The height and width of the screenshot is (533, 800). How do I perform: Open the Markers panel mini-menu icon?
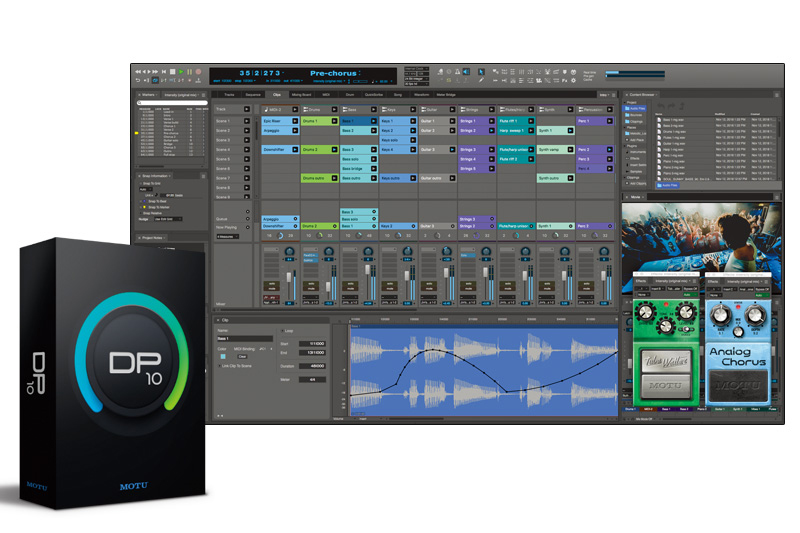click(204, 95)
